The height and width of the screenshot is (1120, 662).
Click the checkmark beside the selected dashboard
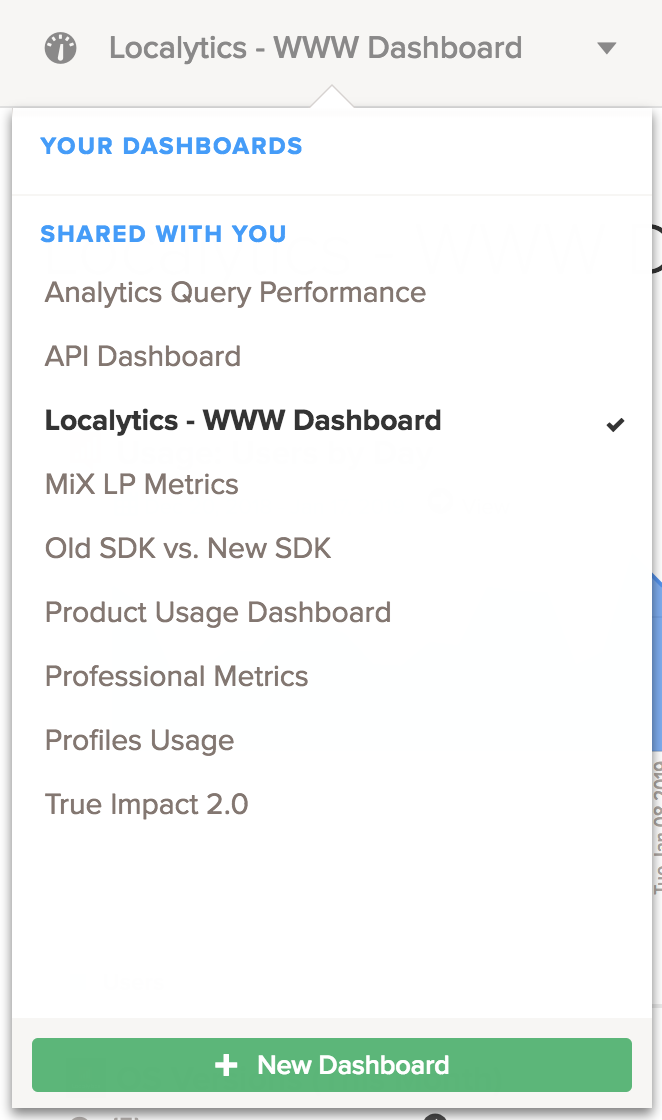(615, 424)
